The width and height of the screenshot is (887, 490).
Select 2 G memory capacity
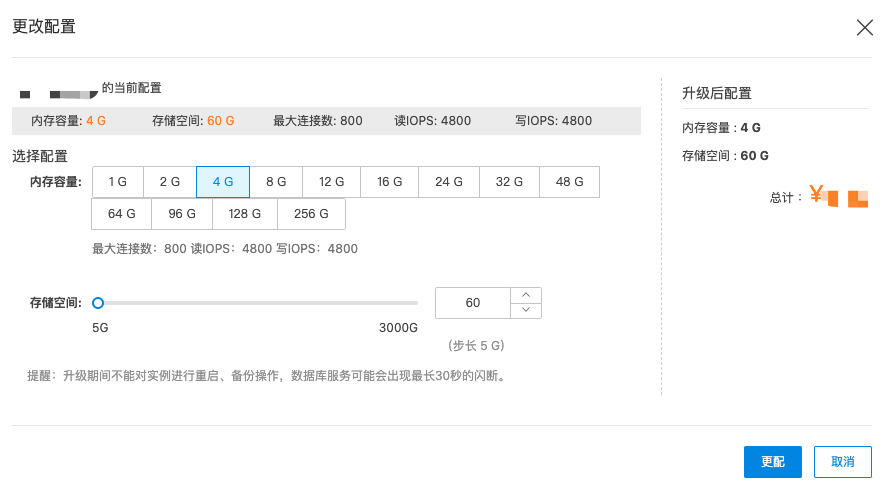pos(170,182)
